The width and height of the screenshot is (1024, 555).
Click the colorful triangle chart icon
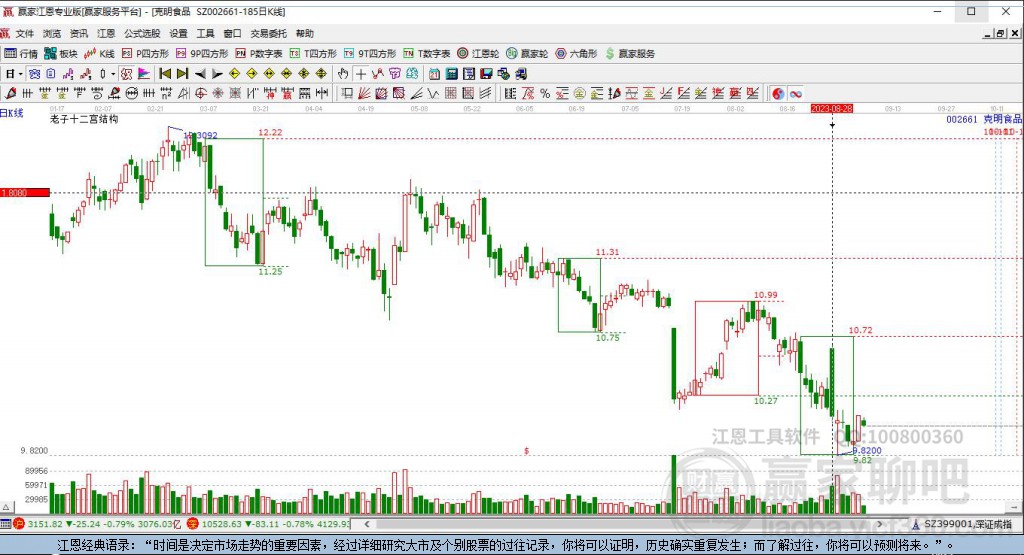(x=144, y=74)
